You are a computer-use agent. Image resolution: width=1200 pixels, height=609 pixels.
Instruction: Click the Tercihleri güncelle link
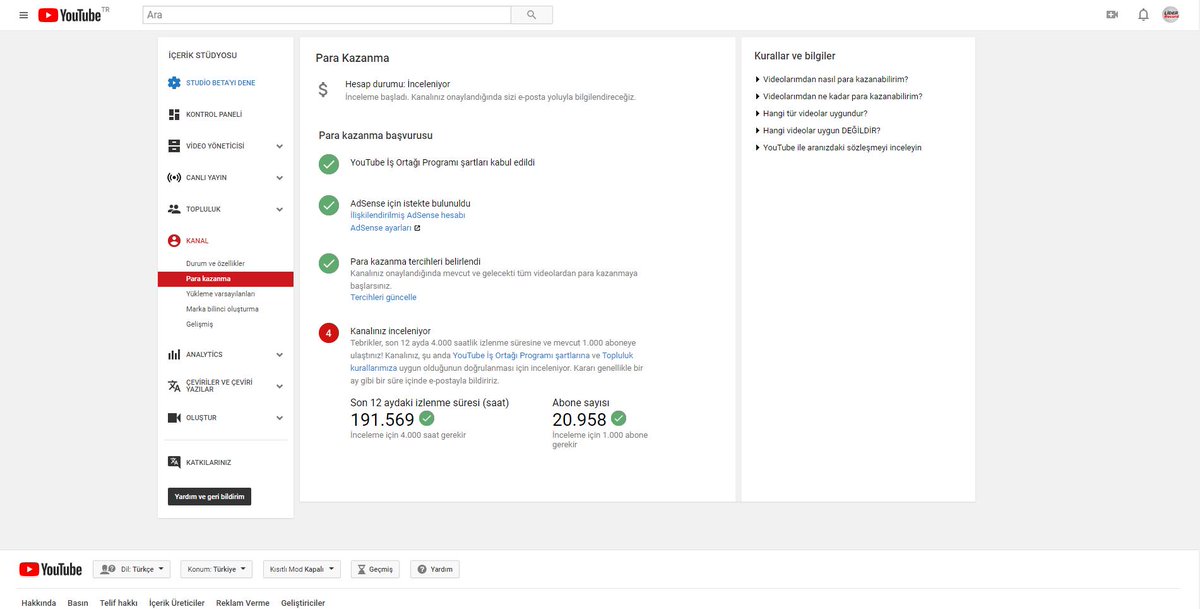383,297
